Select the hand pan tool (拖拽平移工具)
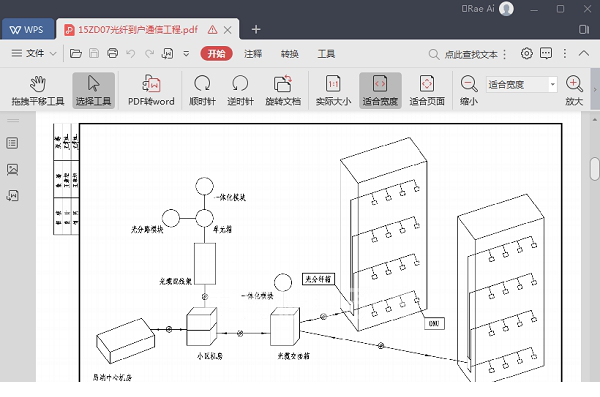Screen dimensions: 600x397 [x=38, y=90]
